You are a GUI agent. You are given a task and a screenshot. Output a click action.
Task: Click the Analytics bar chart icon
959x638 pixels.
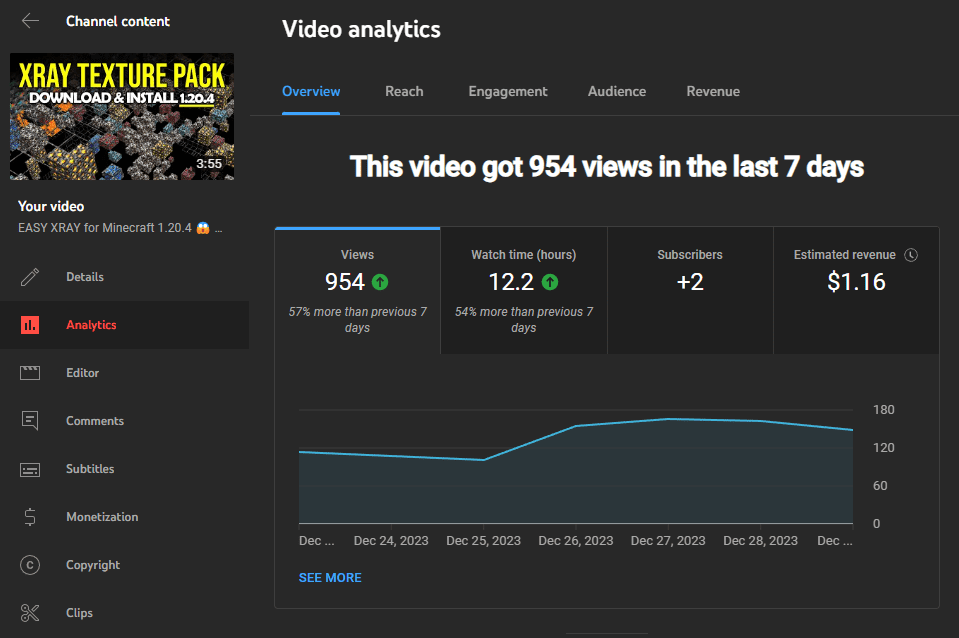[30, 325]
